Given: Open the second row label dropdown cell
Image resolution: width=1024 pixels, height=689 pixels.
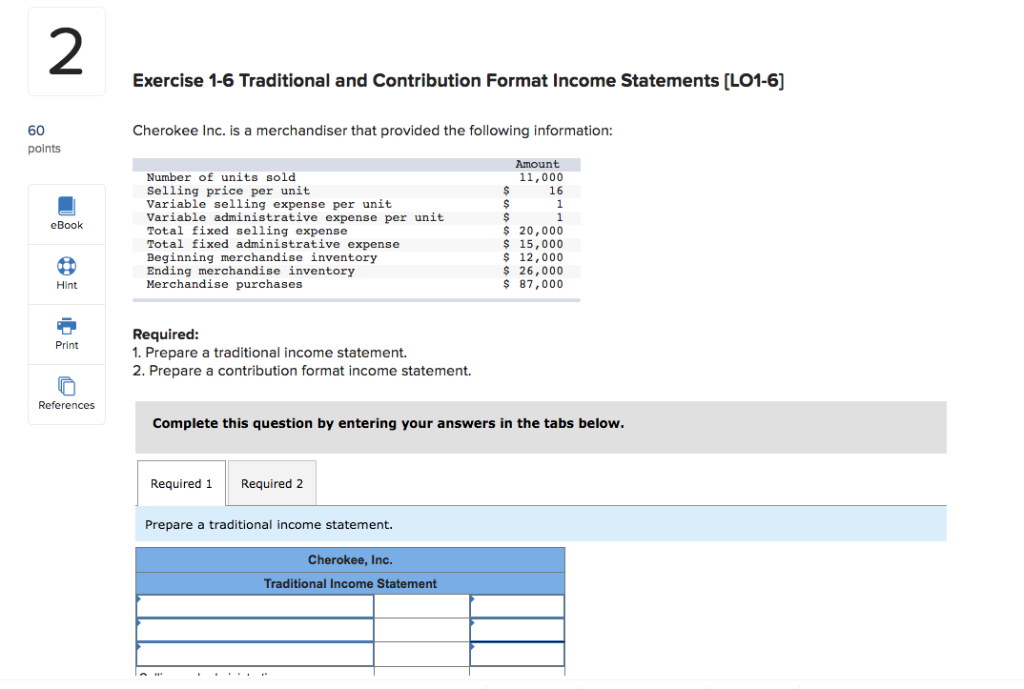Looking at the screenshot, I should click(255, 630).
